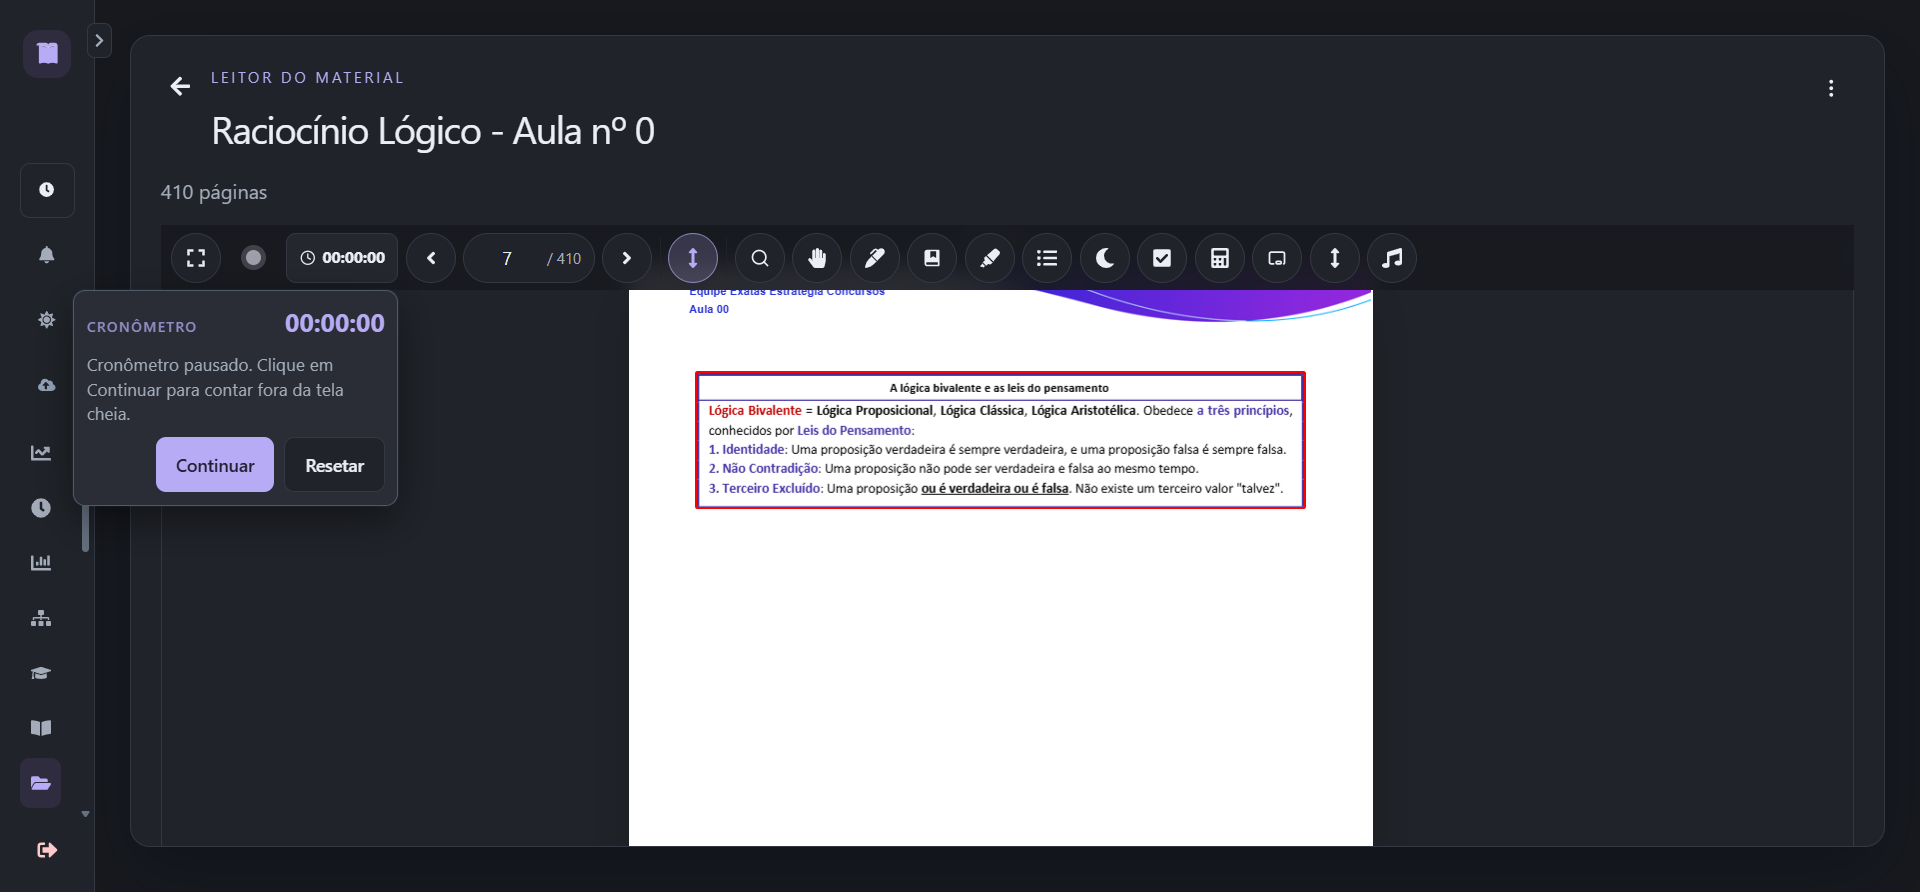
Task: Open the list outline panel
Action: click(1047, 258)
